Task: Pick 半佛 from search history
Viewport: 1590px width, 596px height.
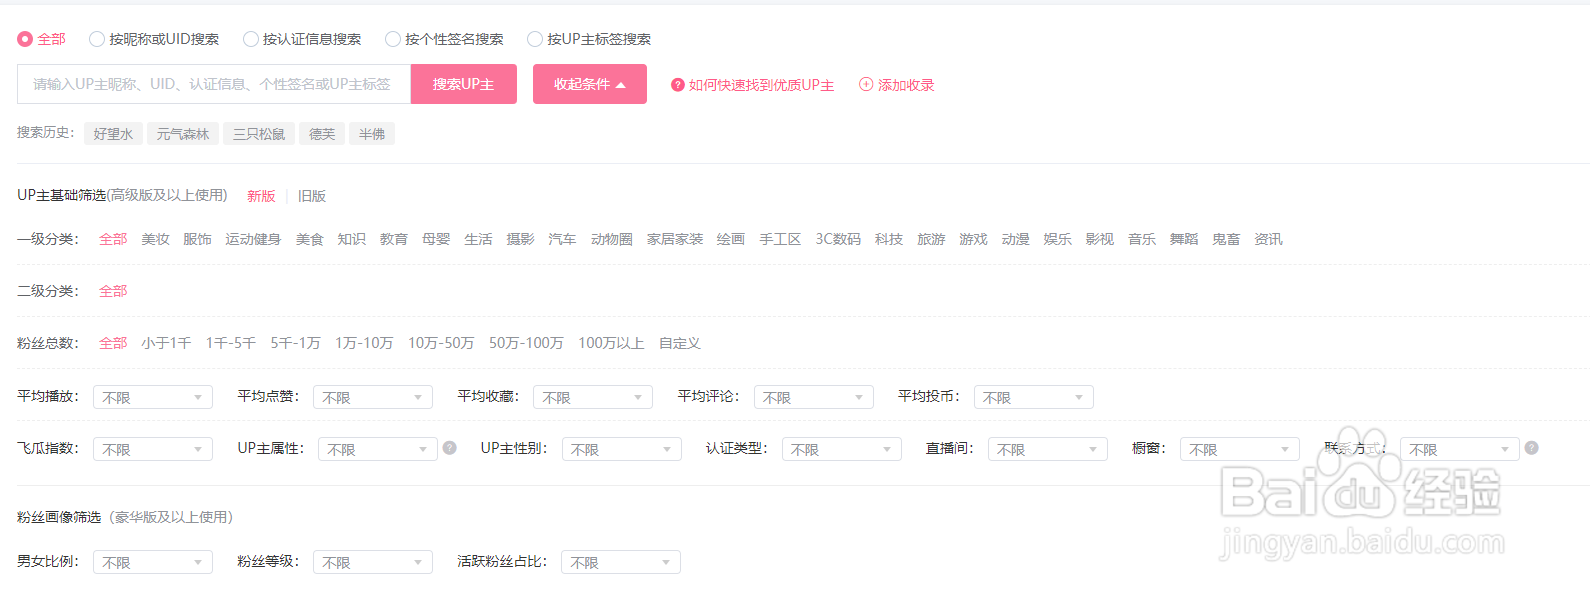Action: point(372,134)
